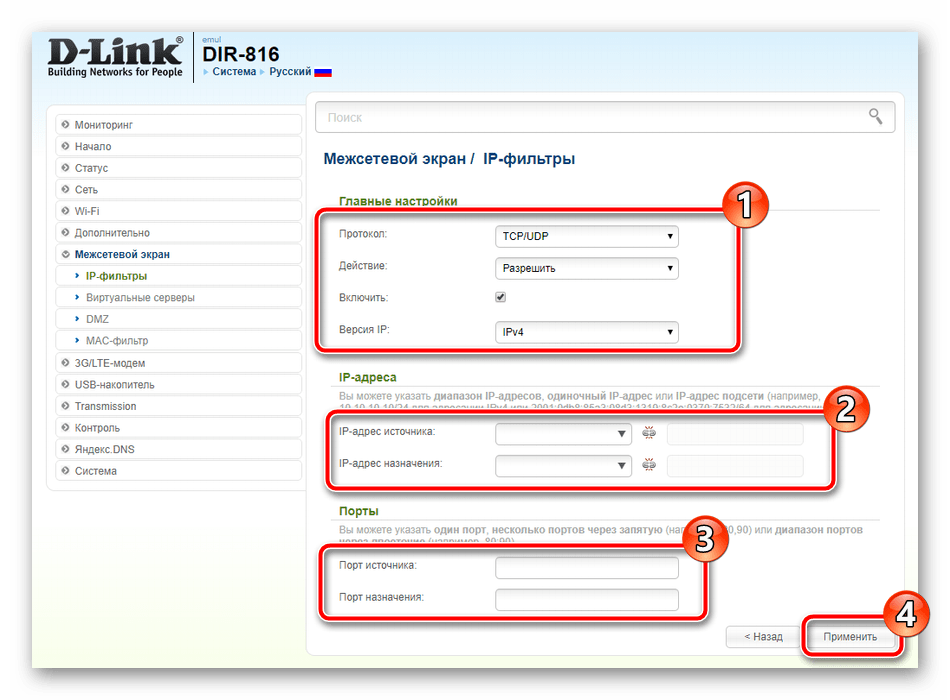950x700 pixels.
Task: Select Виртуальные серверы submenu item
Action: pos(179,298)
